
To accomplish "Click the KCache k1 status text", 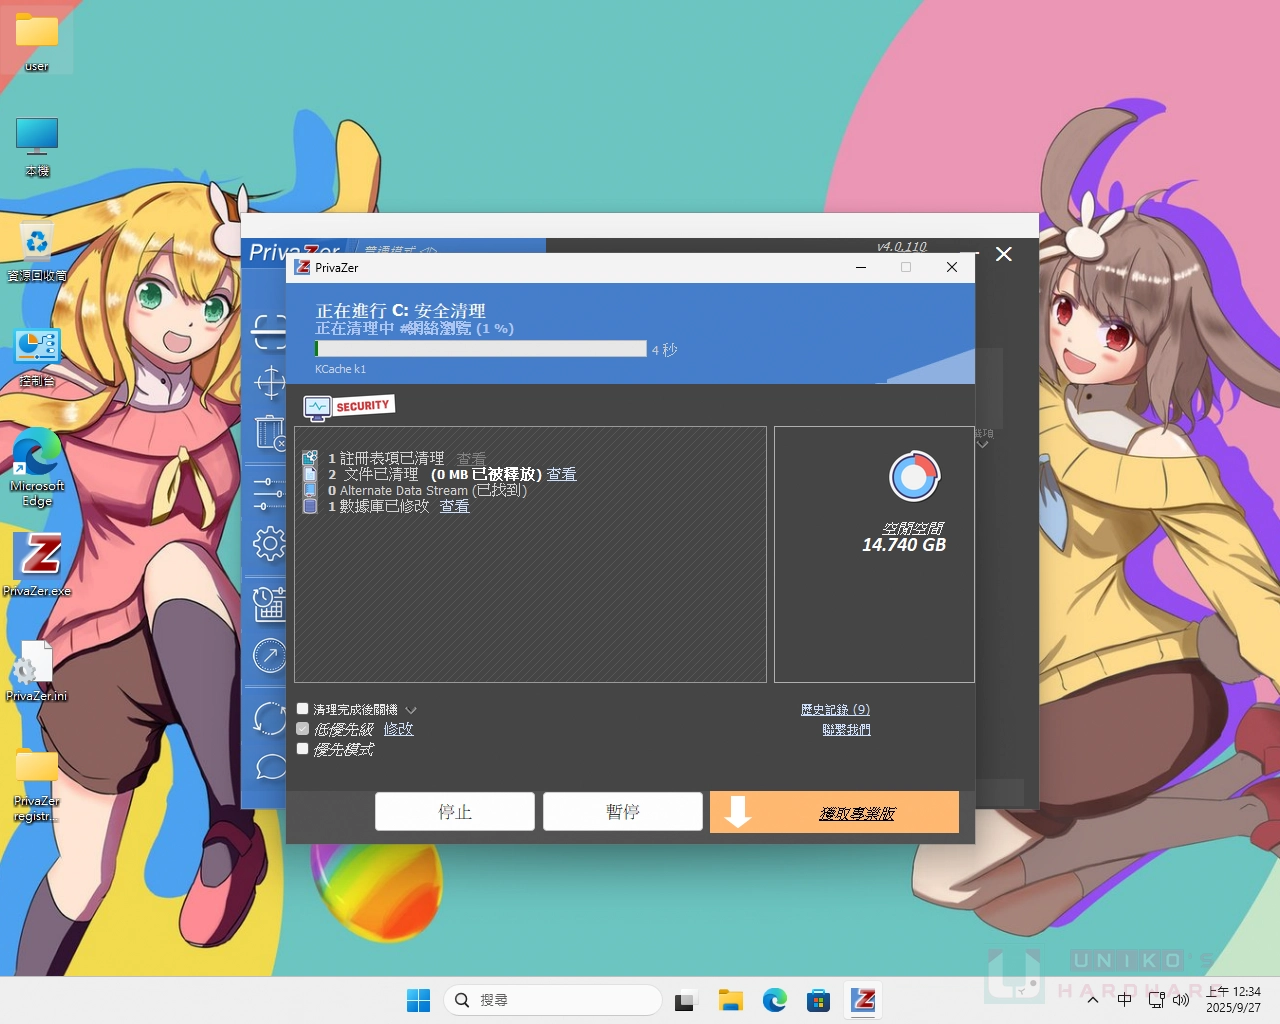I will pos(340,369).
